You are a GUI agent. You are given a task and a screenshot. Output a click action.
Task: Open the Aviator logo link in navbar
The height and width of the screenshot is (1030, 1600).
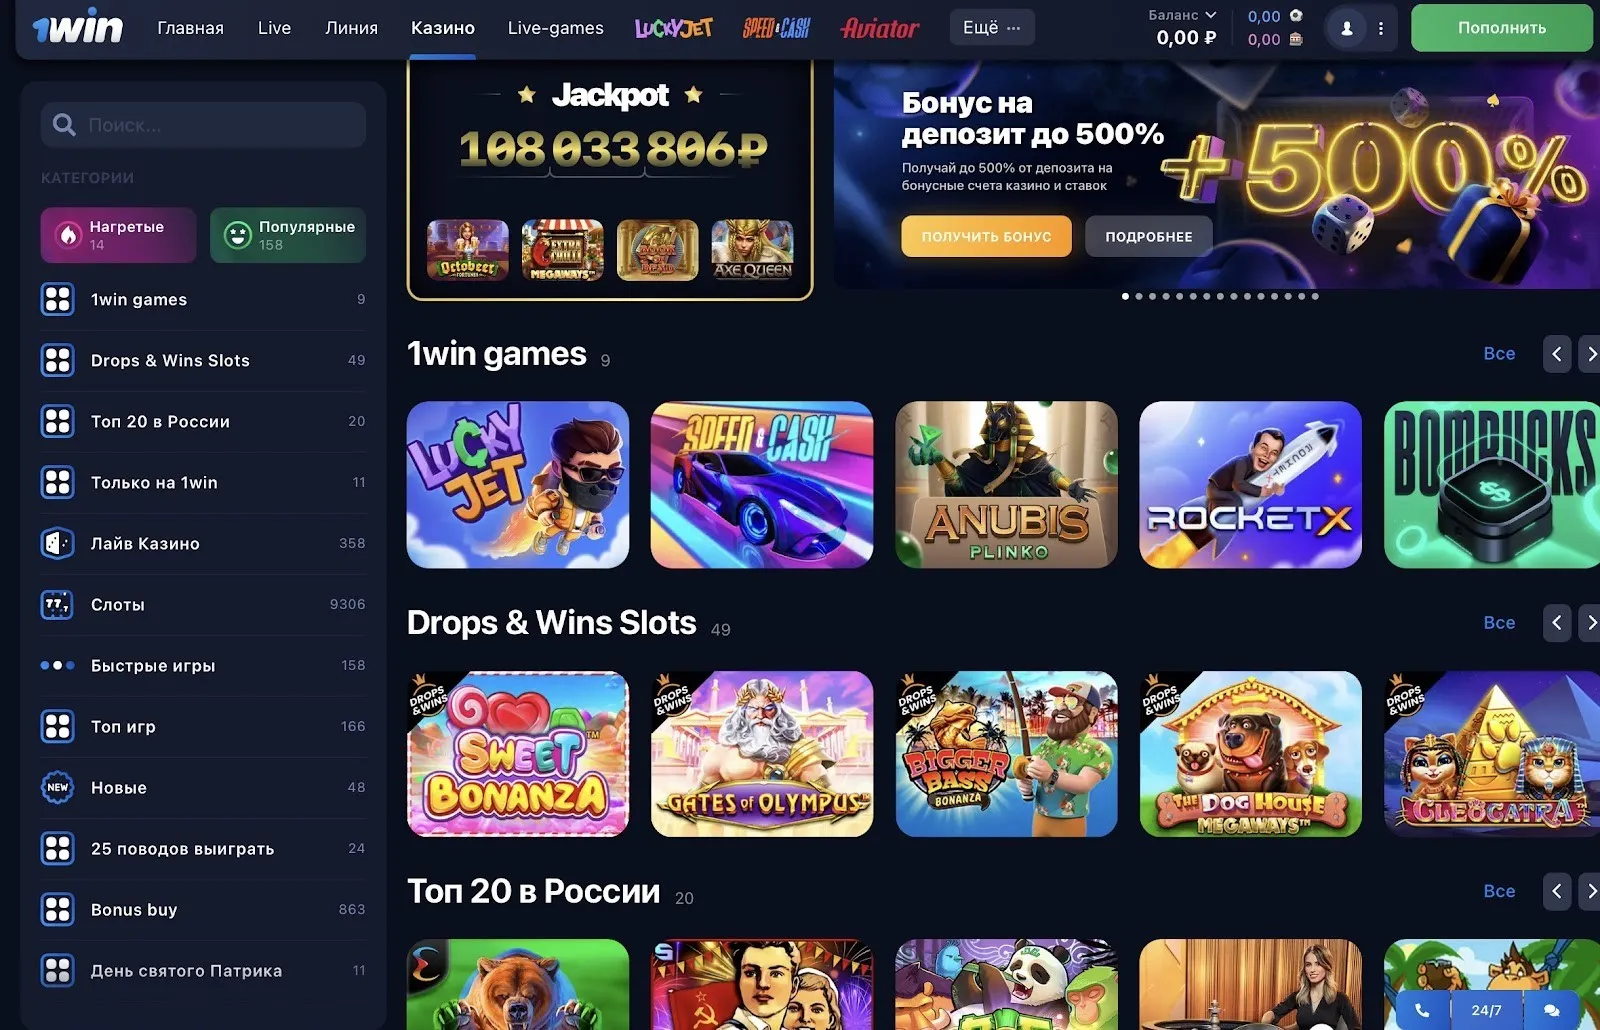point(880,28)
